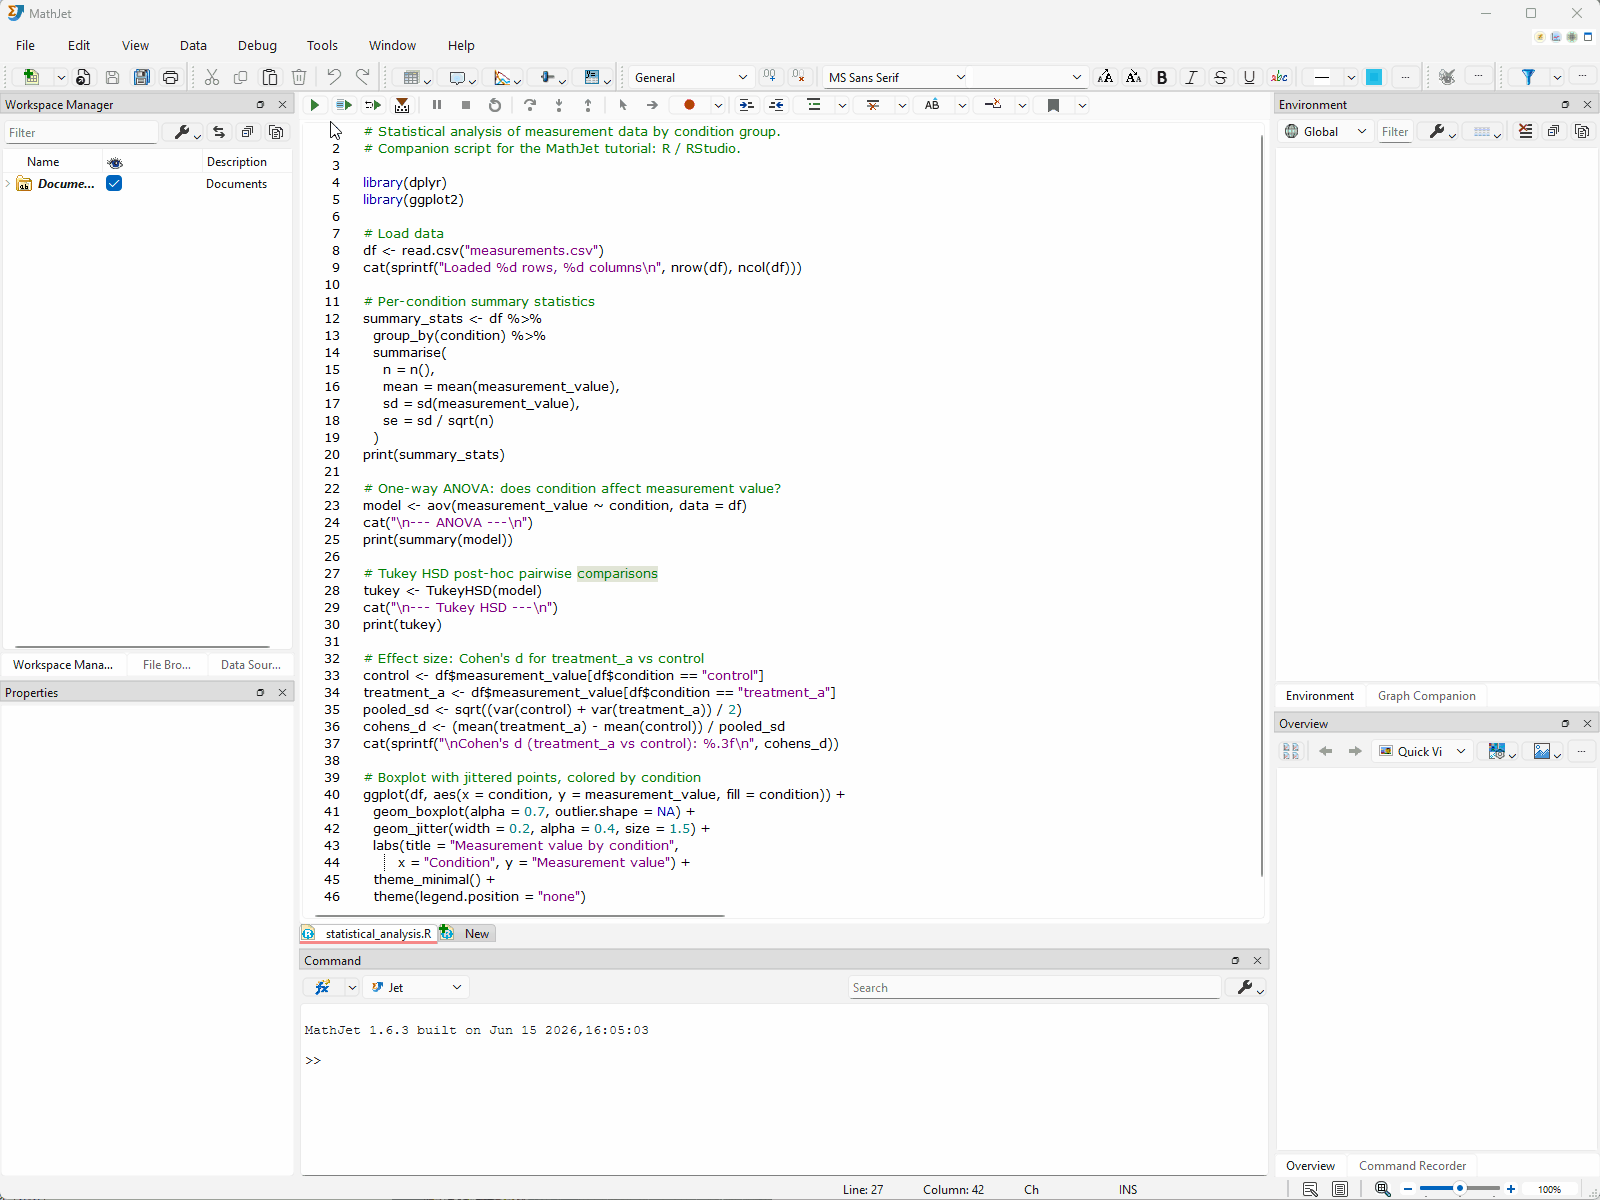Click the Environment Filter field
The height and width of the screenshot is (1200, 1600).
point(1395,131)
